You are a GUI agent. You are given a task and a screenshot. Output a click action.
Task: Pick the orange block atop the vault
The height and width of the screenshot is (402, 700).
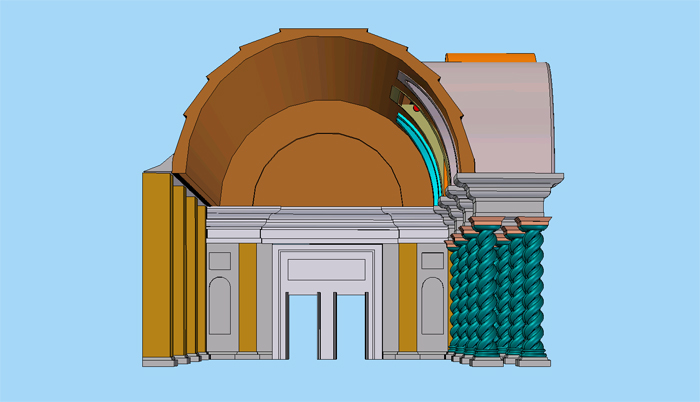tap(490, 58)
